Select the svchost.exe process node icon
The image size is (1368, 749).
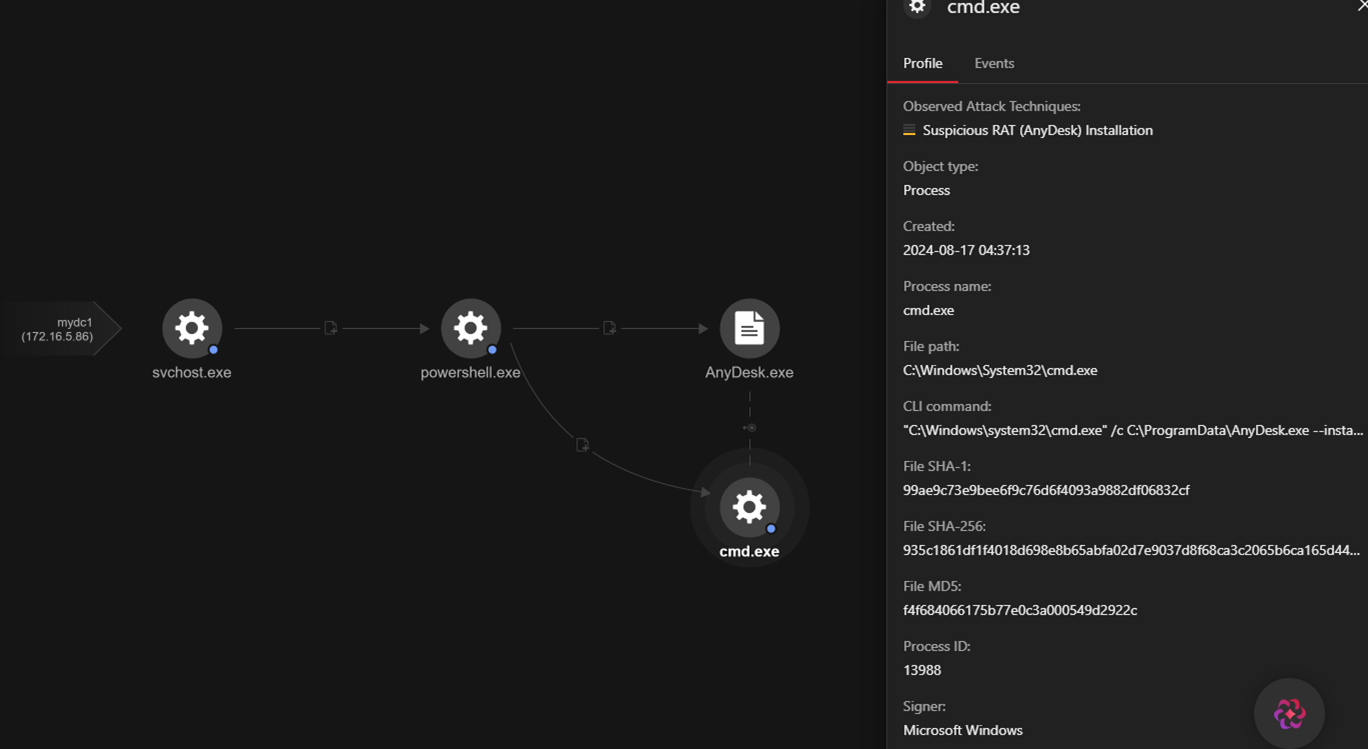[x=192, y=328]
